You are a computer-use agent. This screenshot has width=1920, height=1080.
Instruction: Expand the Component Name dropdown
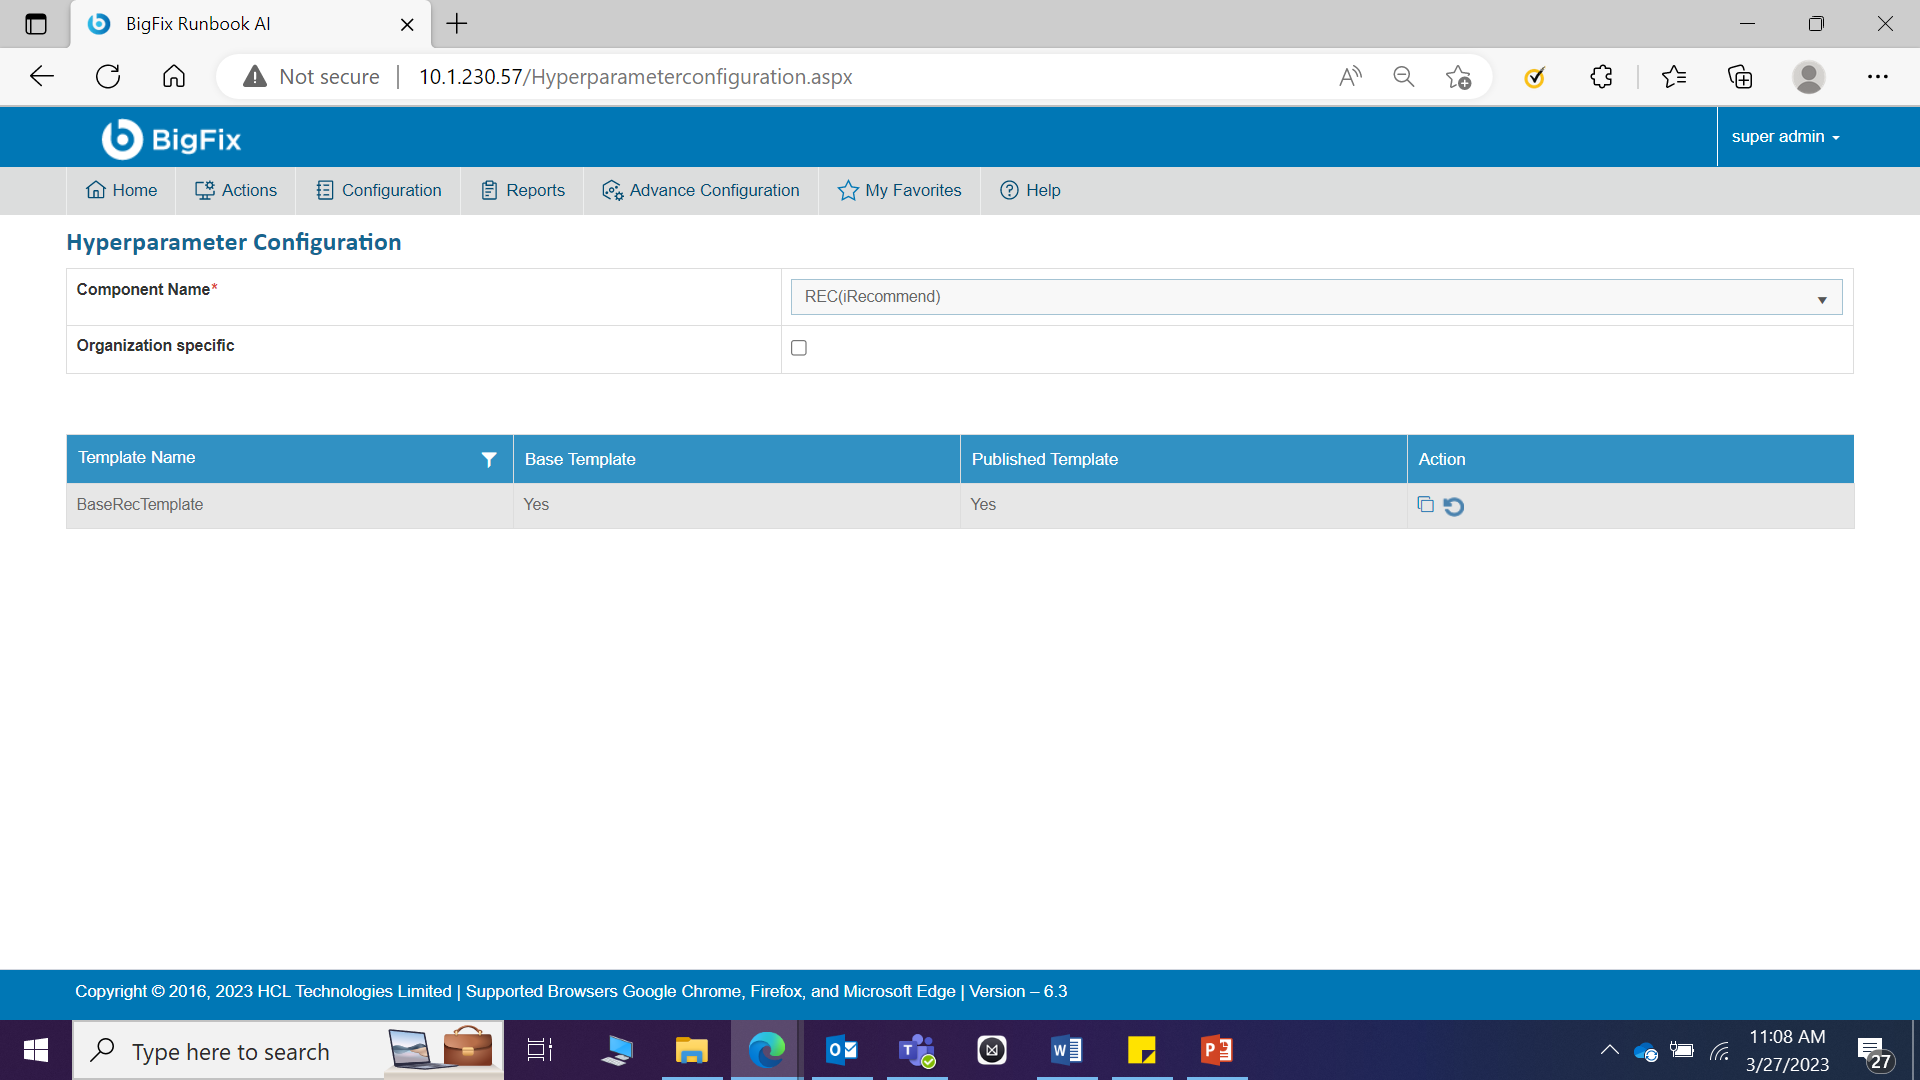pyautogui.click(x=1316, y=297)
